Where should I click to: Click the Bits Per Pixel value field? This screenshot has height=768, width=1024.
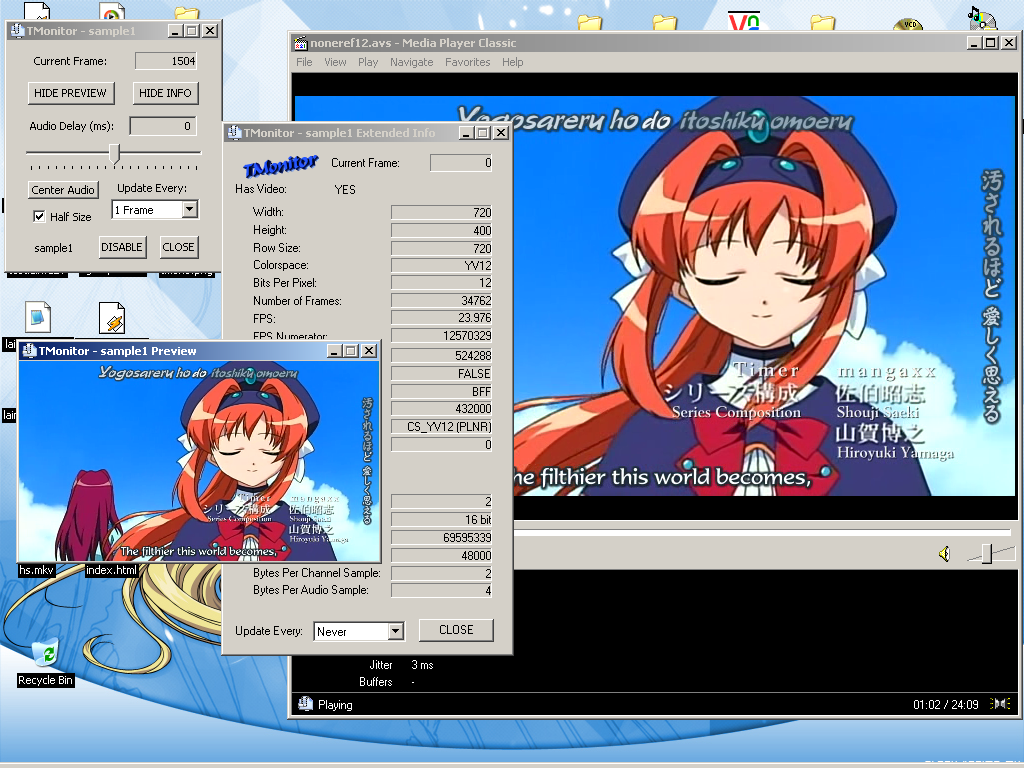coord(441,283)
